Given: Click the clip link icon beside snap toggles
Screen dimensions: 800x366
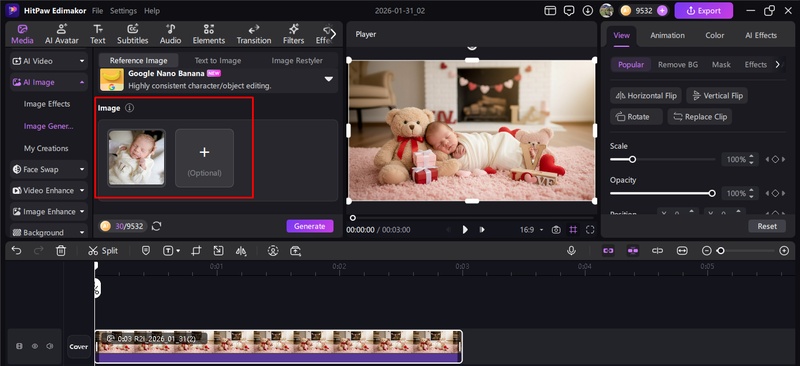Looking at the screenshot, I should (658, 251).
